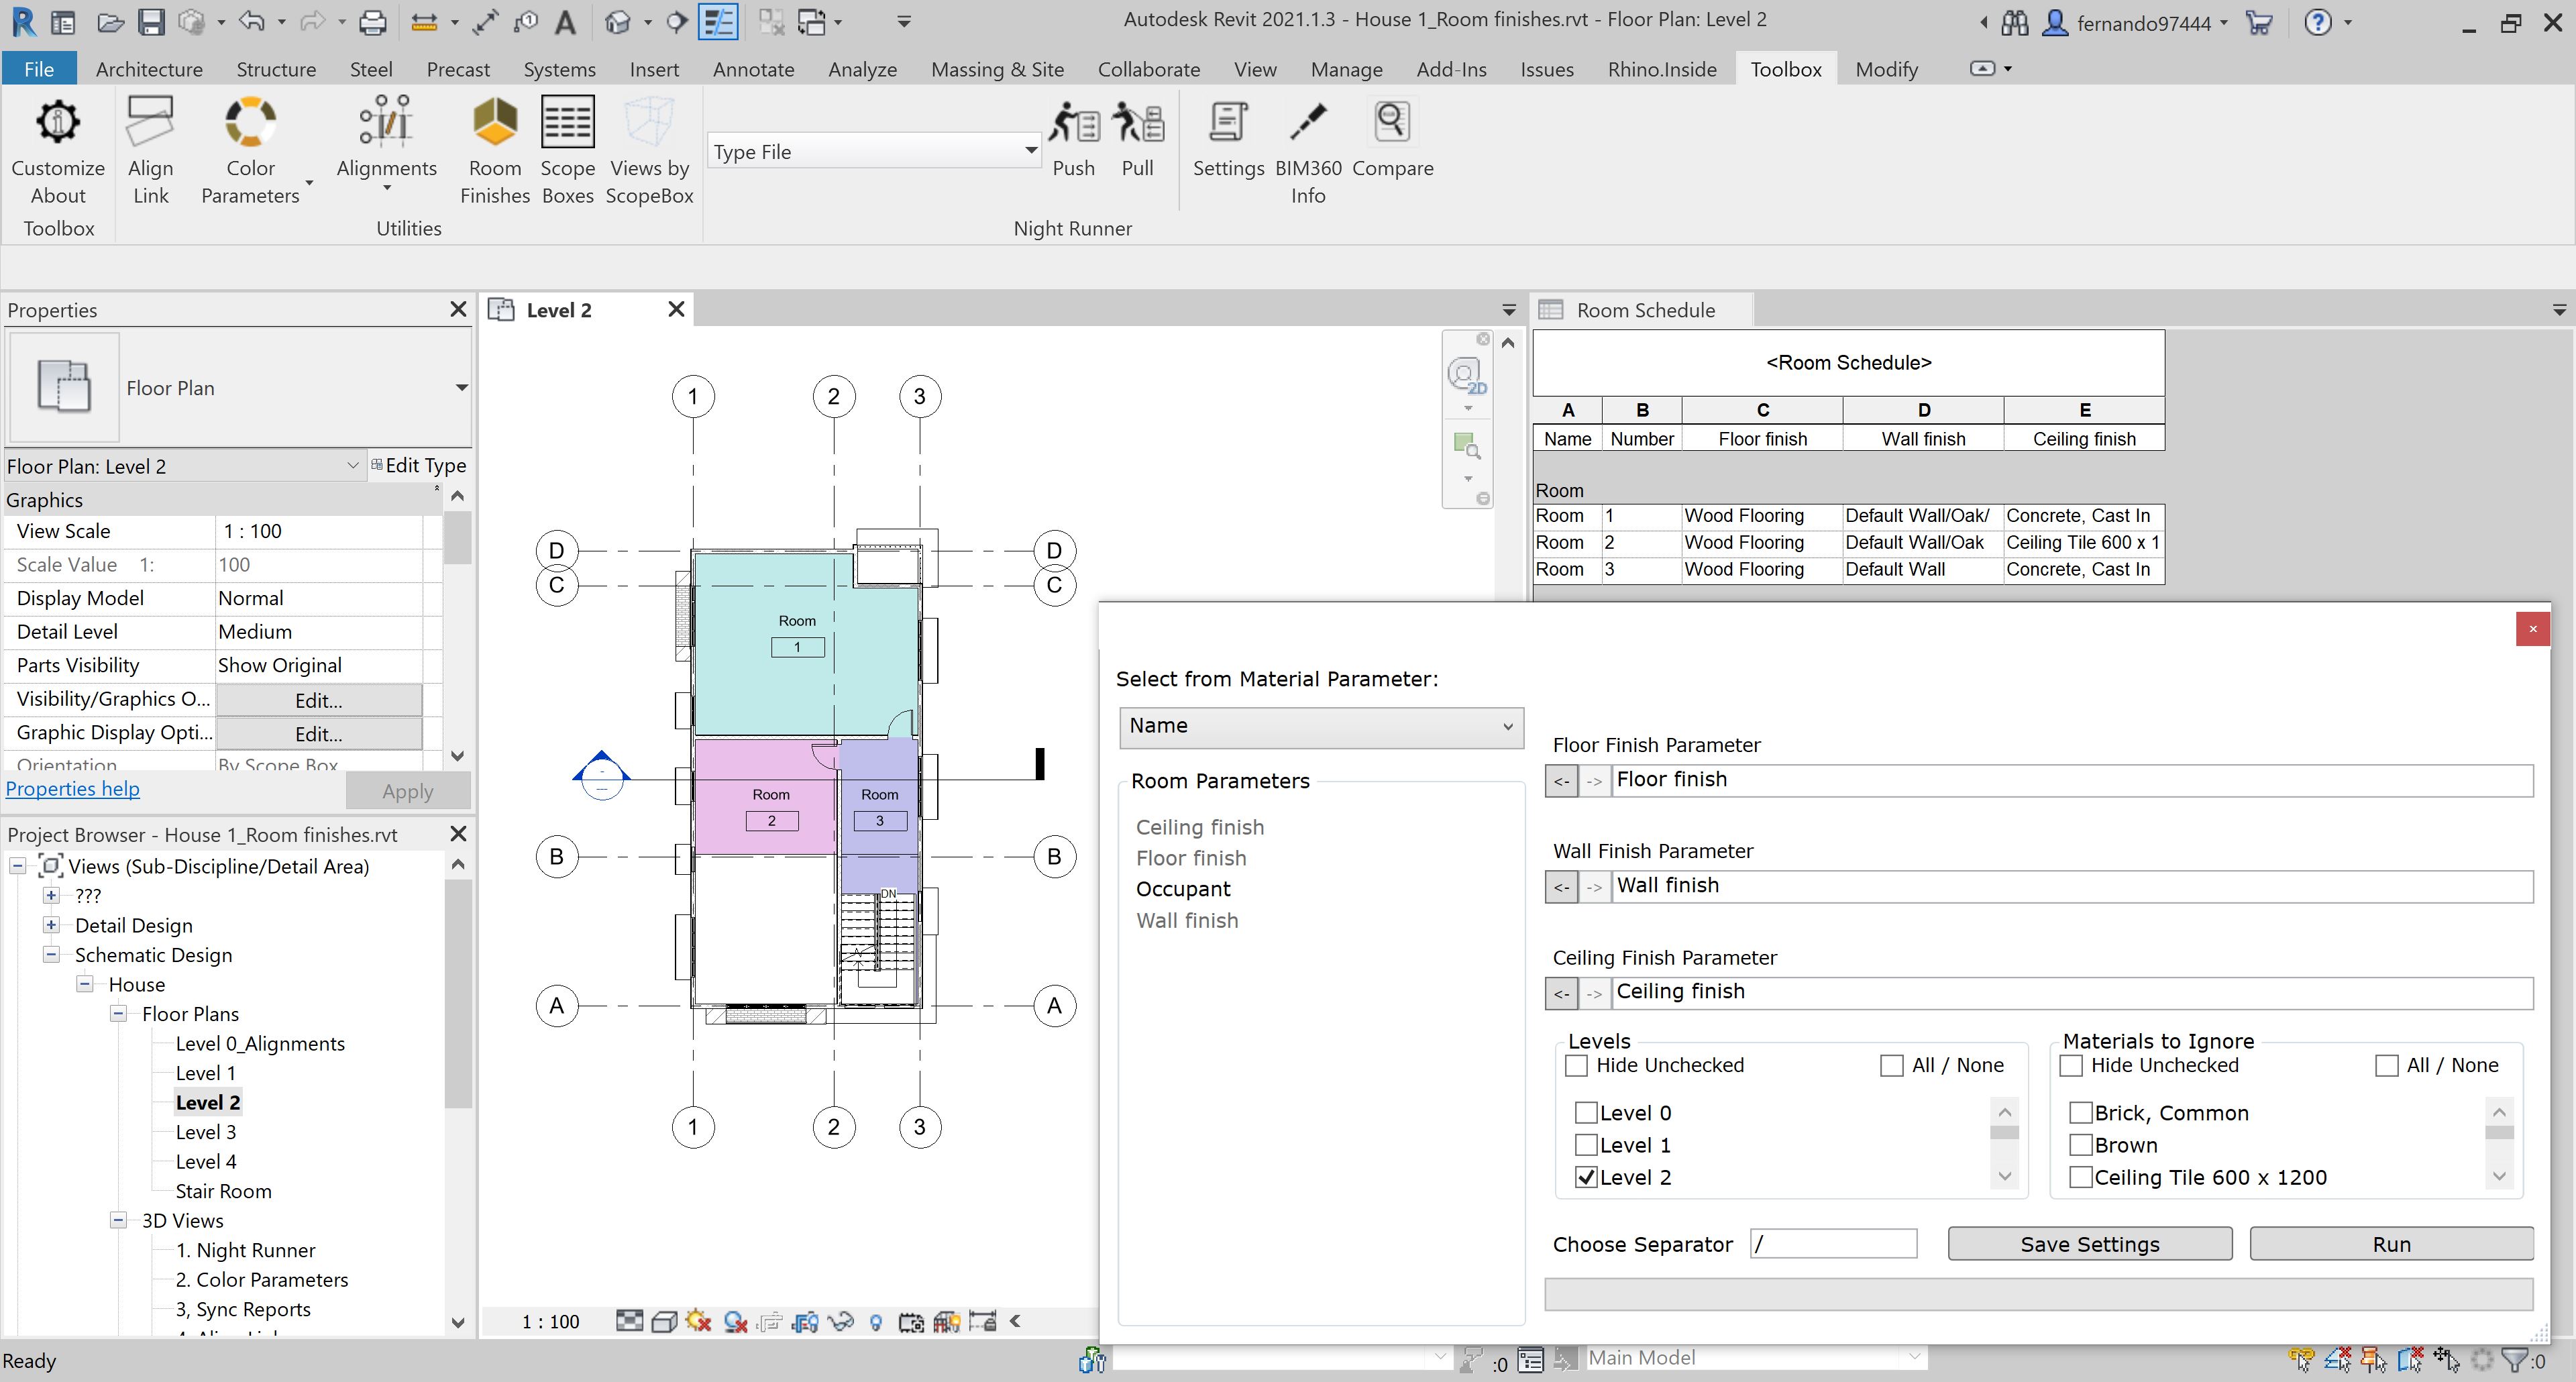Collapse the 3D Views node
Viewport: 2576px width, 1382px height.
click(118, 1220)
